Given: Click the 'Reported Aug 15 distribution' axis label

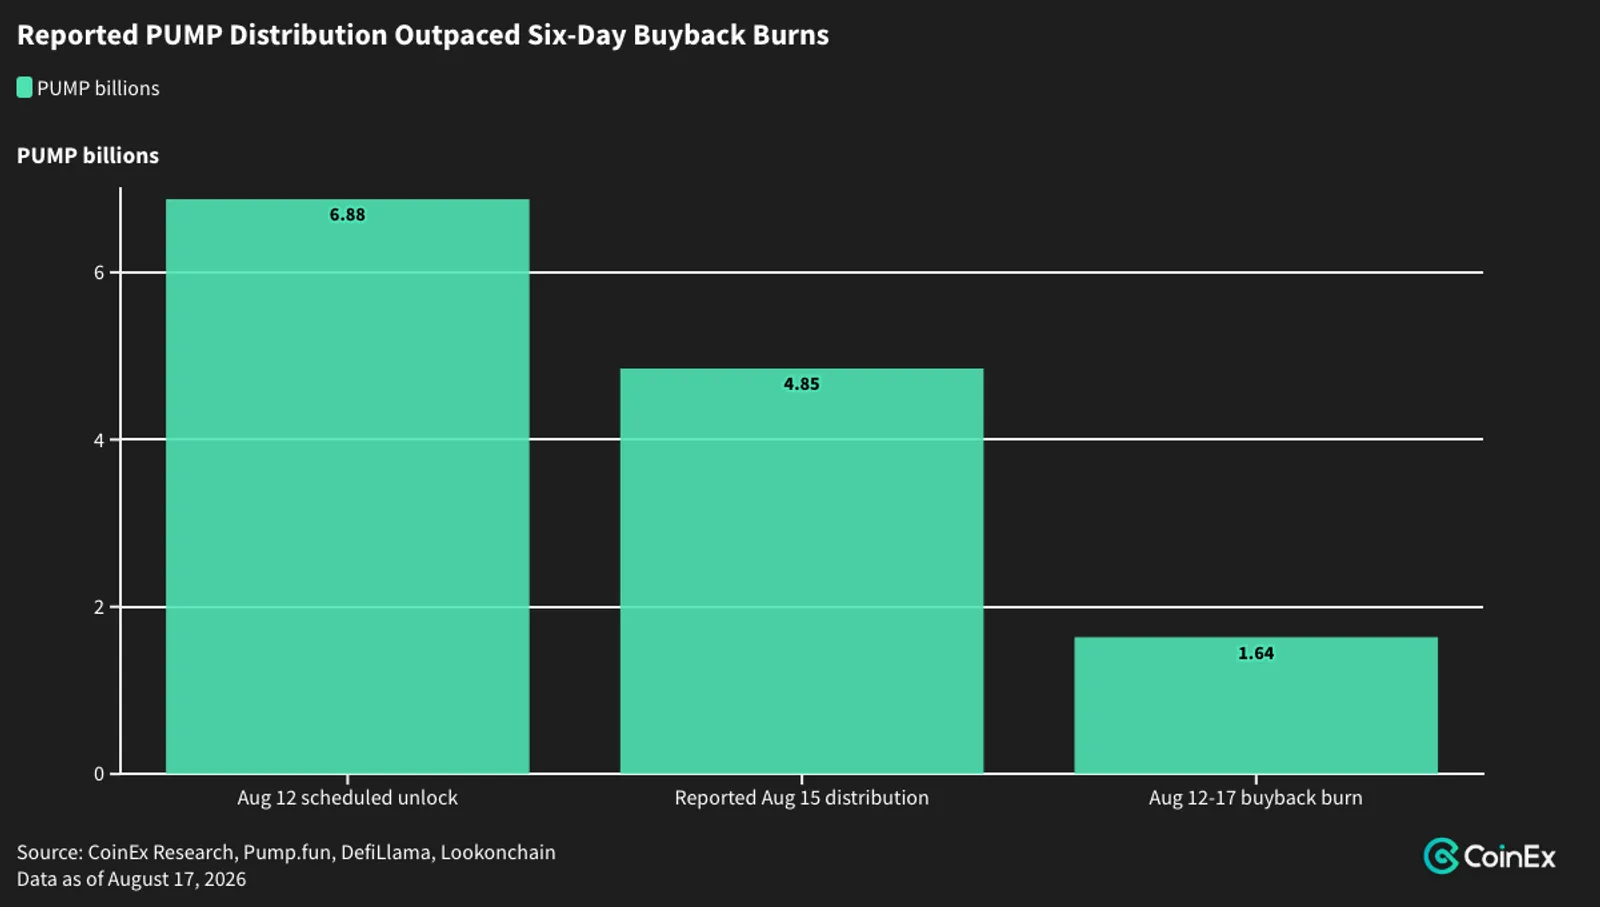Looking at the screenshot, I should click(x=801, y=798).
